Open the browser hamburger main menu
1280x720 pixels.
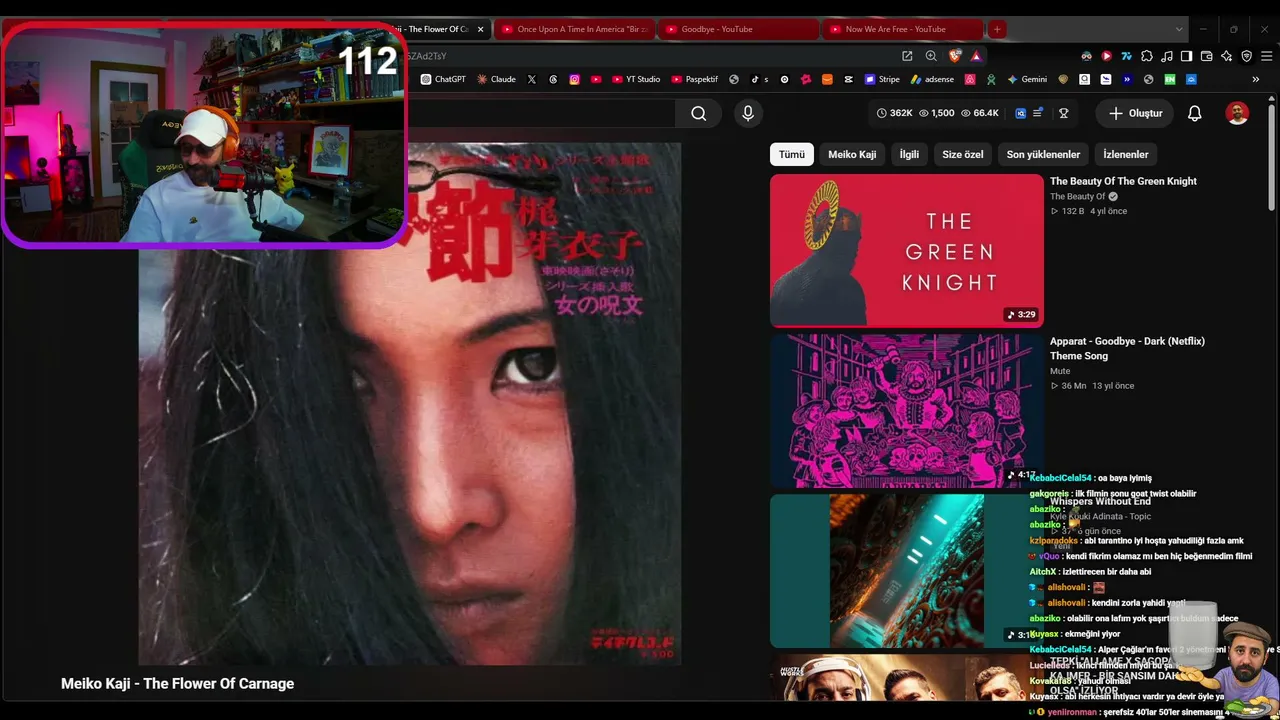1266,56
